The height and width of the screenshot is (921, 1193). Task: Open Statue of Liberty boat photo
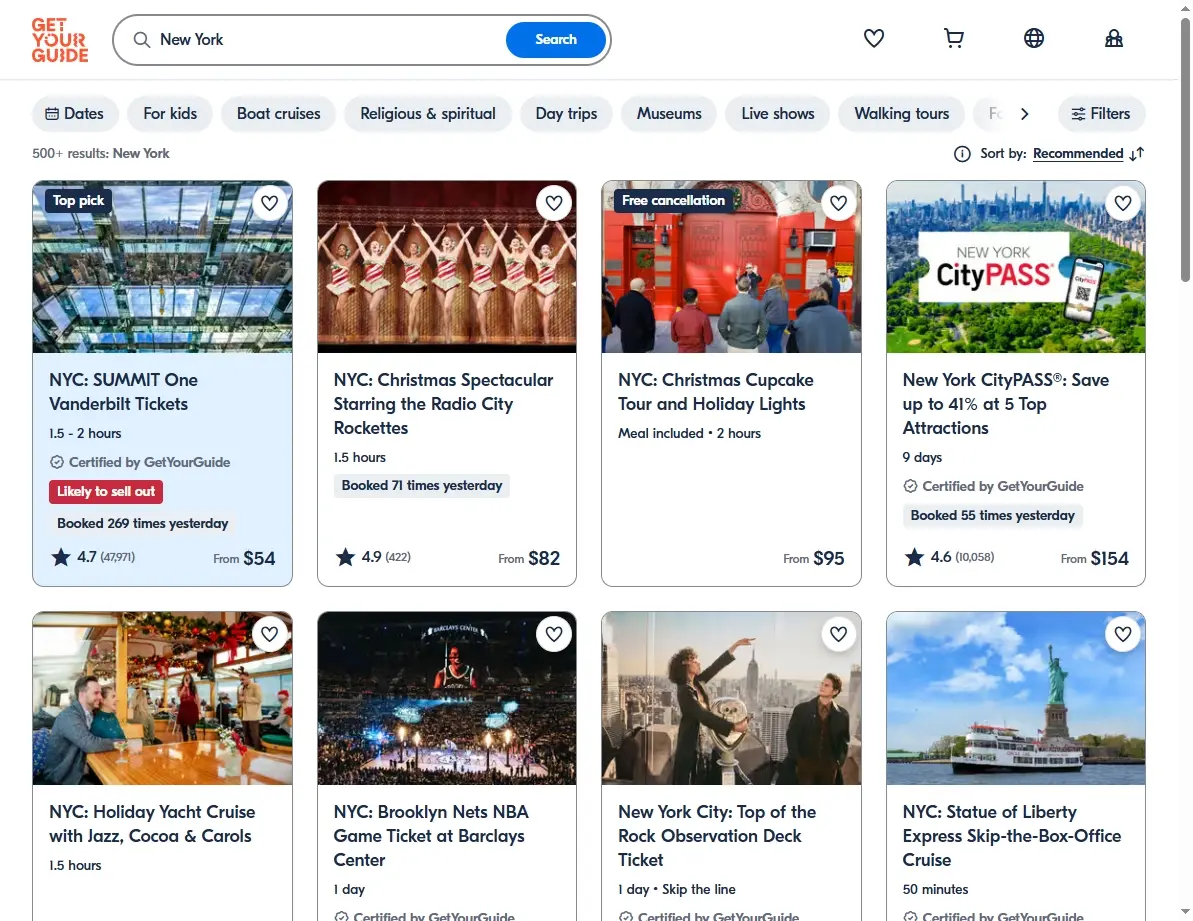click(x=1016, y=698)
